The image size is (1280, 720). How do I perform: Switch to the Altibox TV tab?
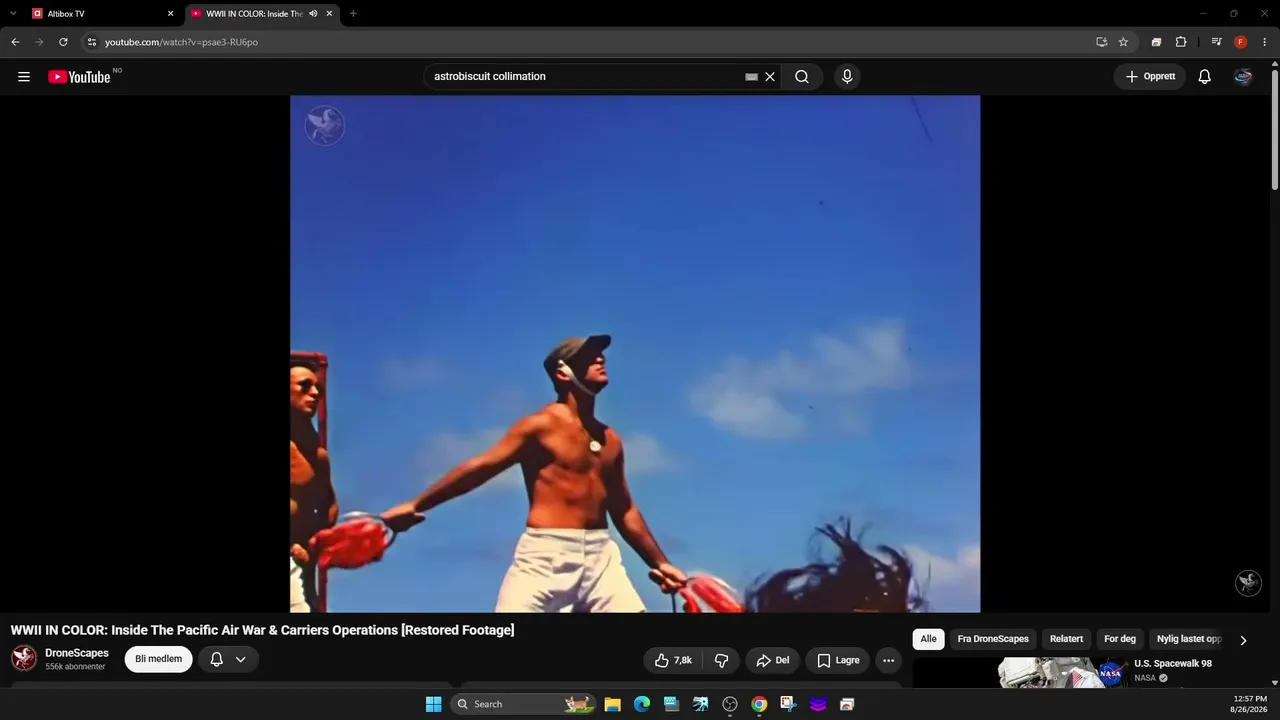(103, 14)
